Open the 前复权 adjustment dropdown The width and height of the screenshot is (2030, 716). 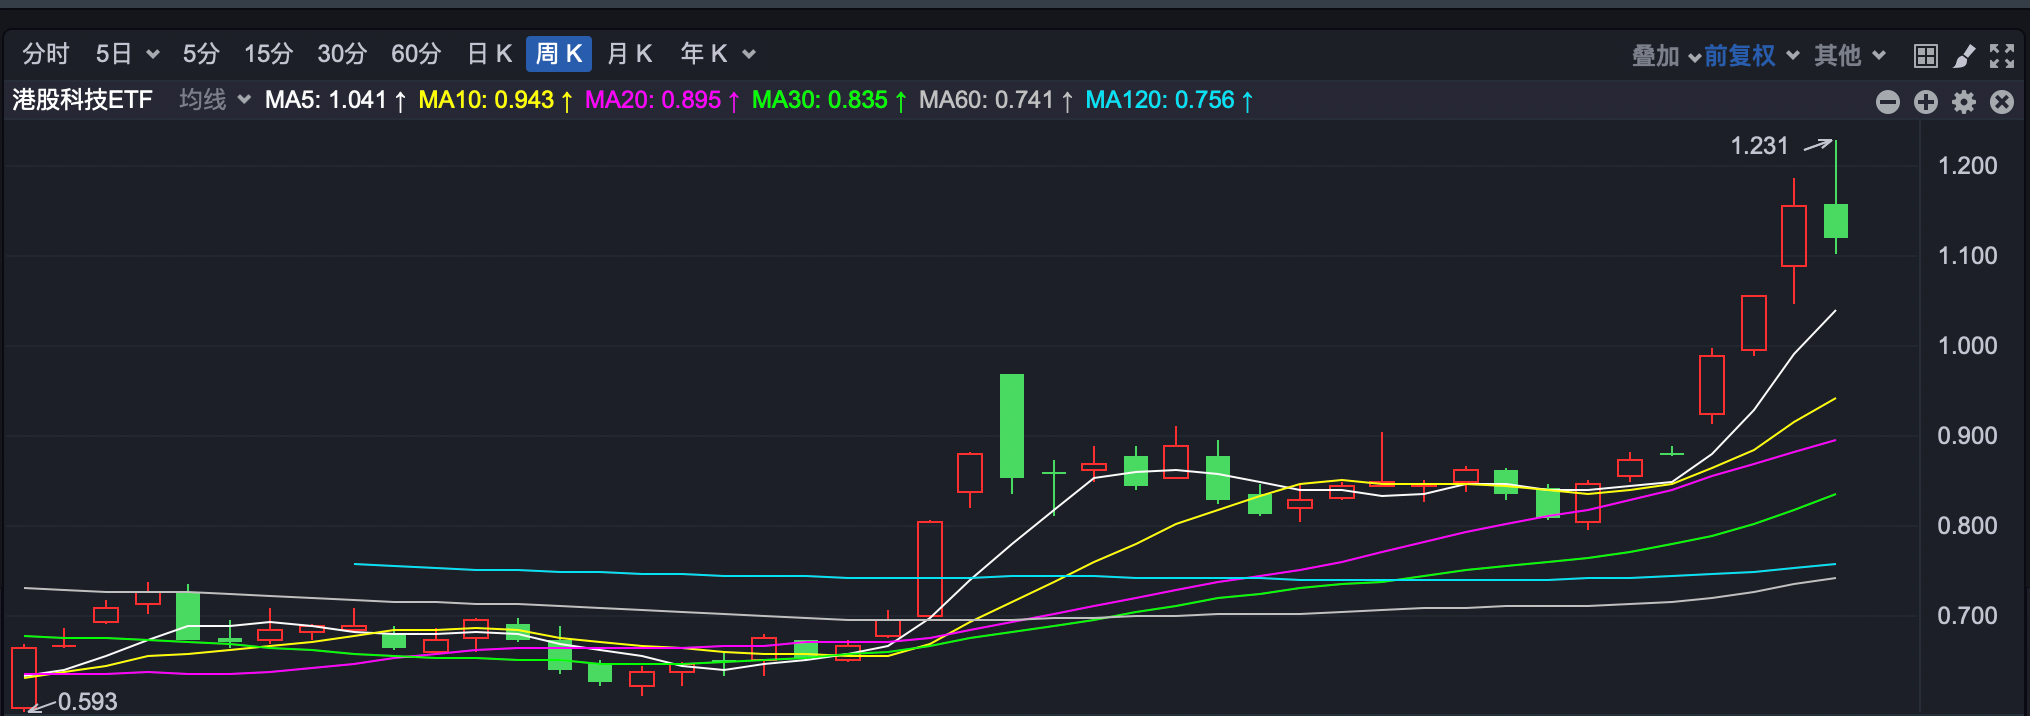click(1751, 56)
